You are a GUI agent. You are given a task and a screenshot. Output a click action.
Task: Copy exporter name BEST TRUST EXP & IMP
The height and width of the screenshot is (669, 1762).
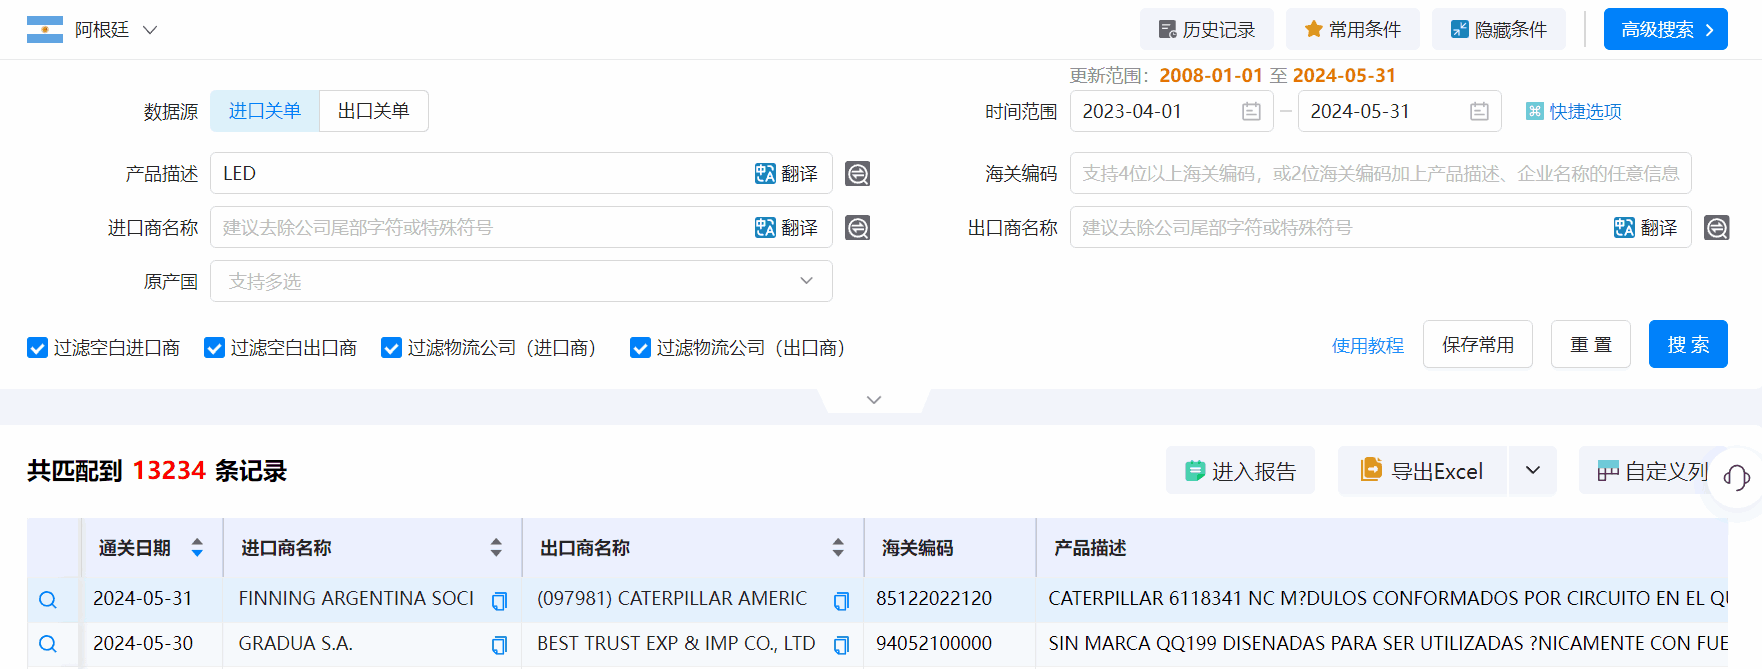pyautogui.click(x=841, y=645)
